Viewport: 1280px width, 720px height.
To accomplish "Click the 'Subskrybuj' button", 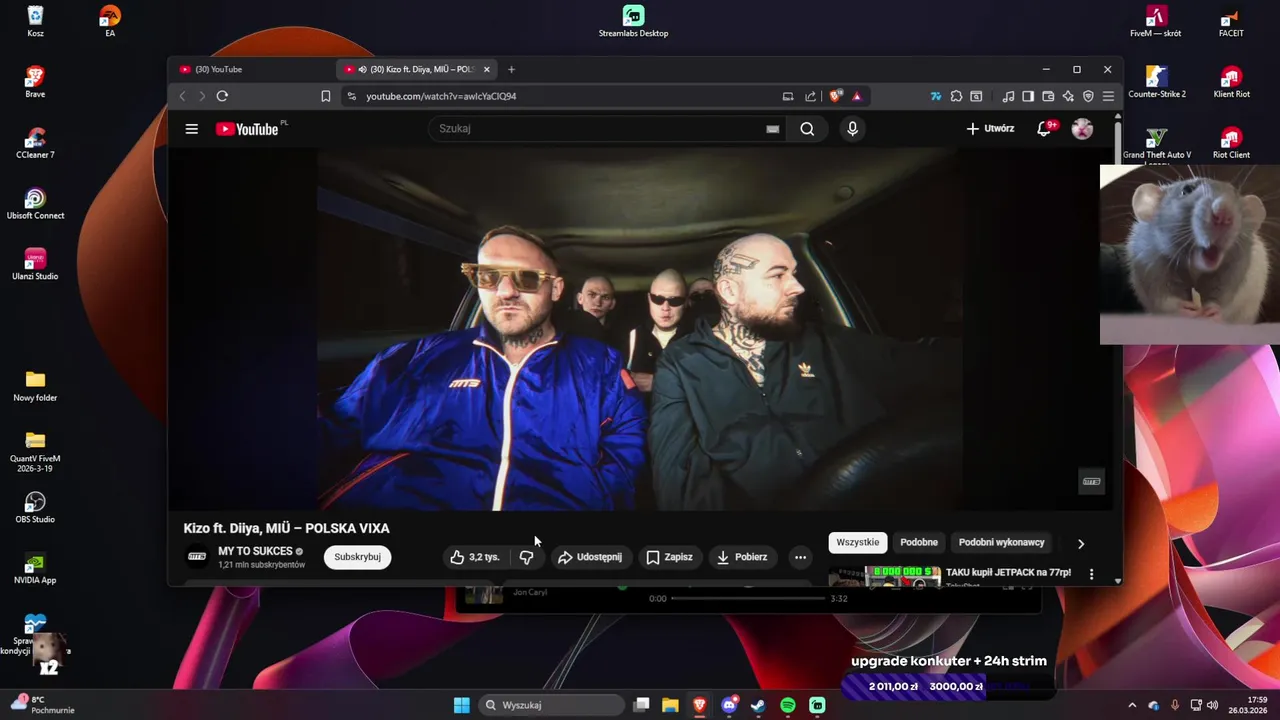I will click(357, 557).
